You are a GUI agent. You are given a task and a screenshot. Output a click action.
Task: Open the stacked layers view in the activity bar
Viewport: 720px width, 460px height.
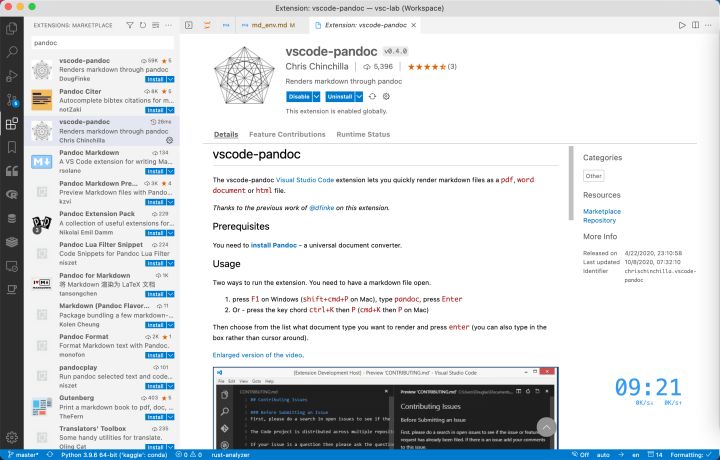[x=11, y=242]
